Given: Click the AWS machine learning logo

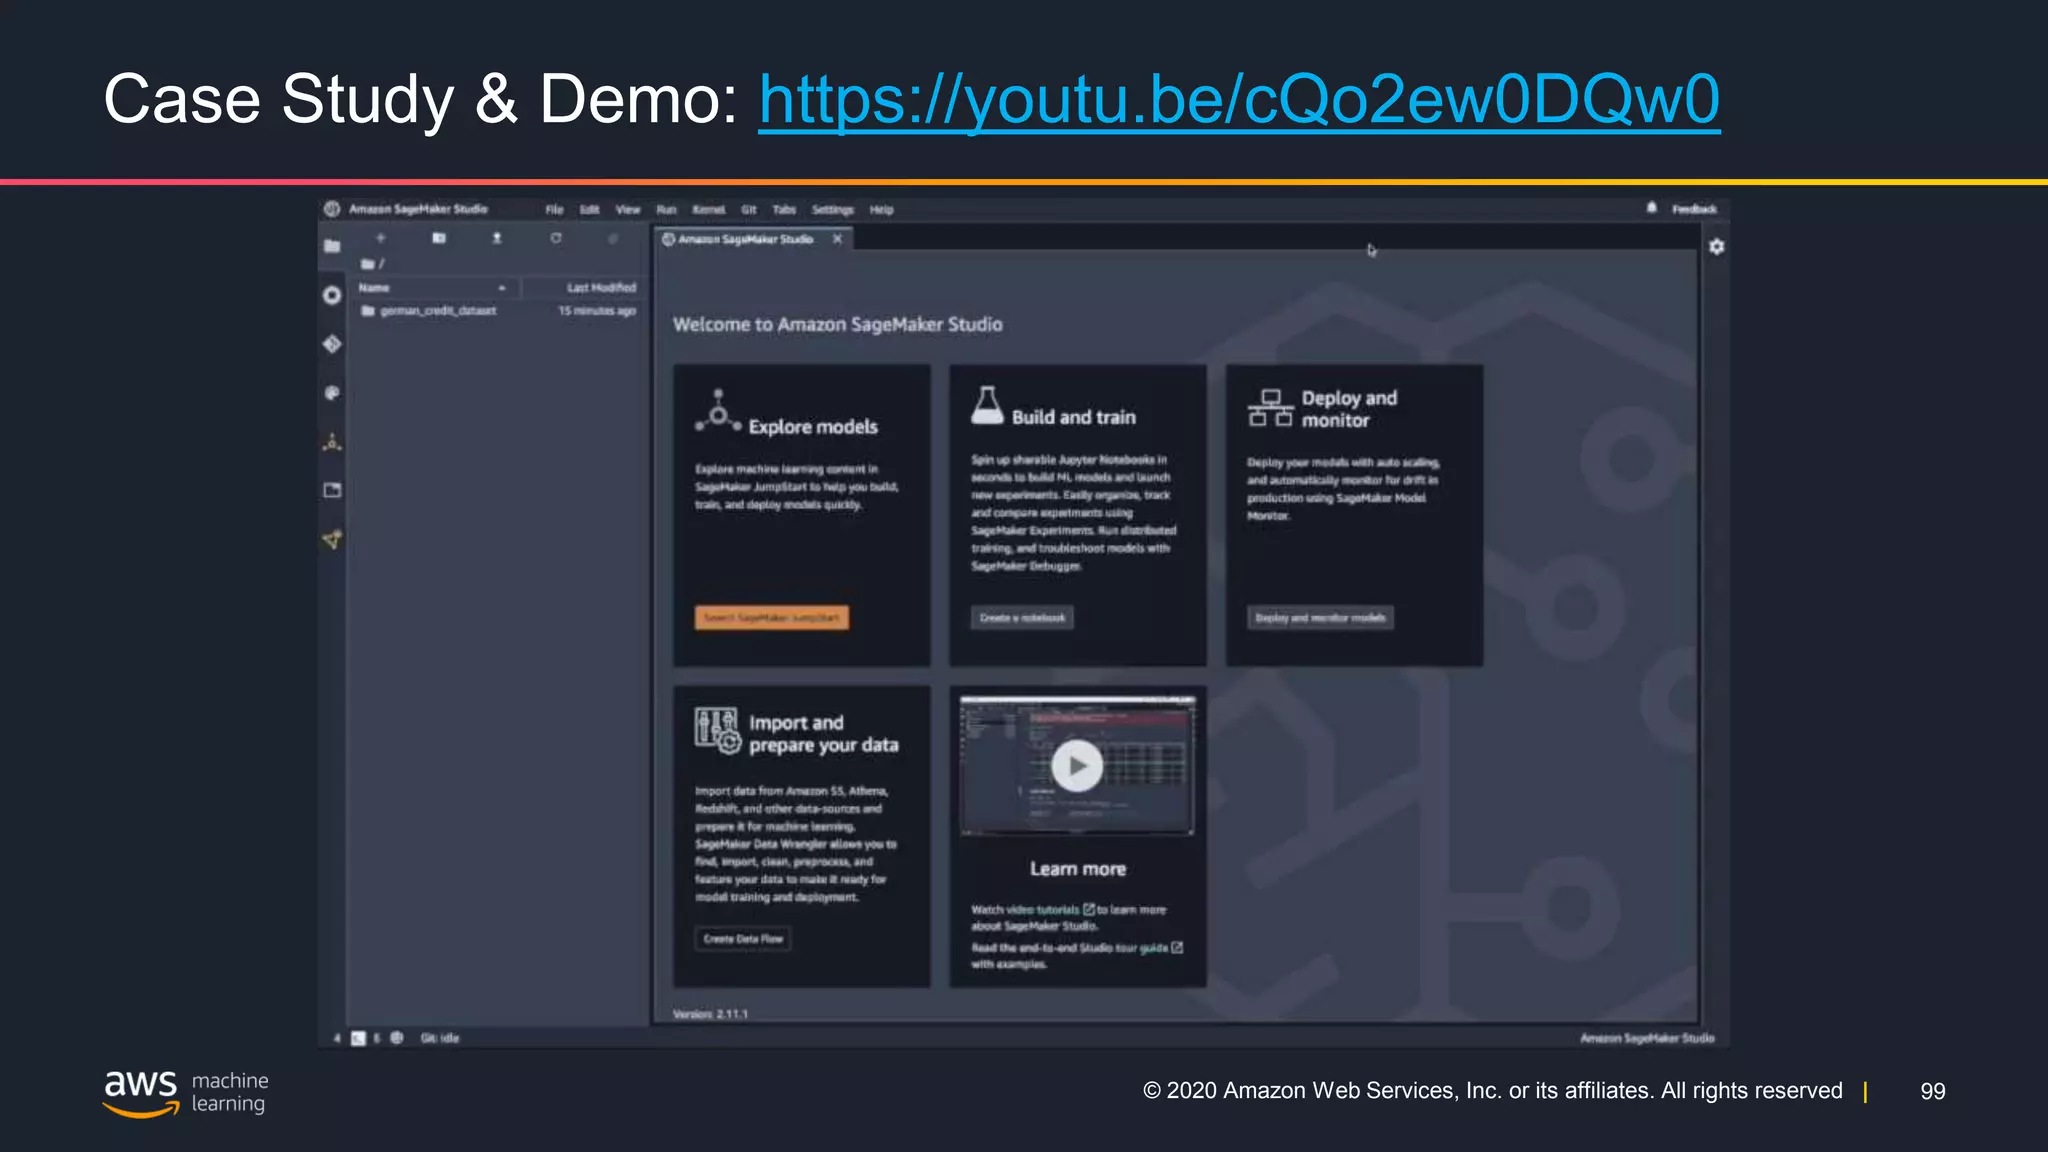Looking at the screenshot, I should click(x=186, y=1092).
